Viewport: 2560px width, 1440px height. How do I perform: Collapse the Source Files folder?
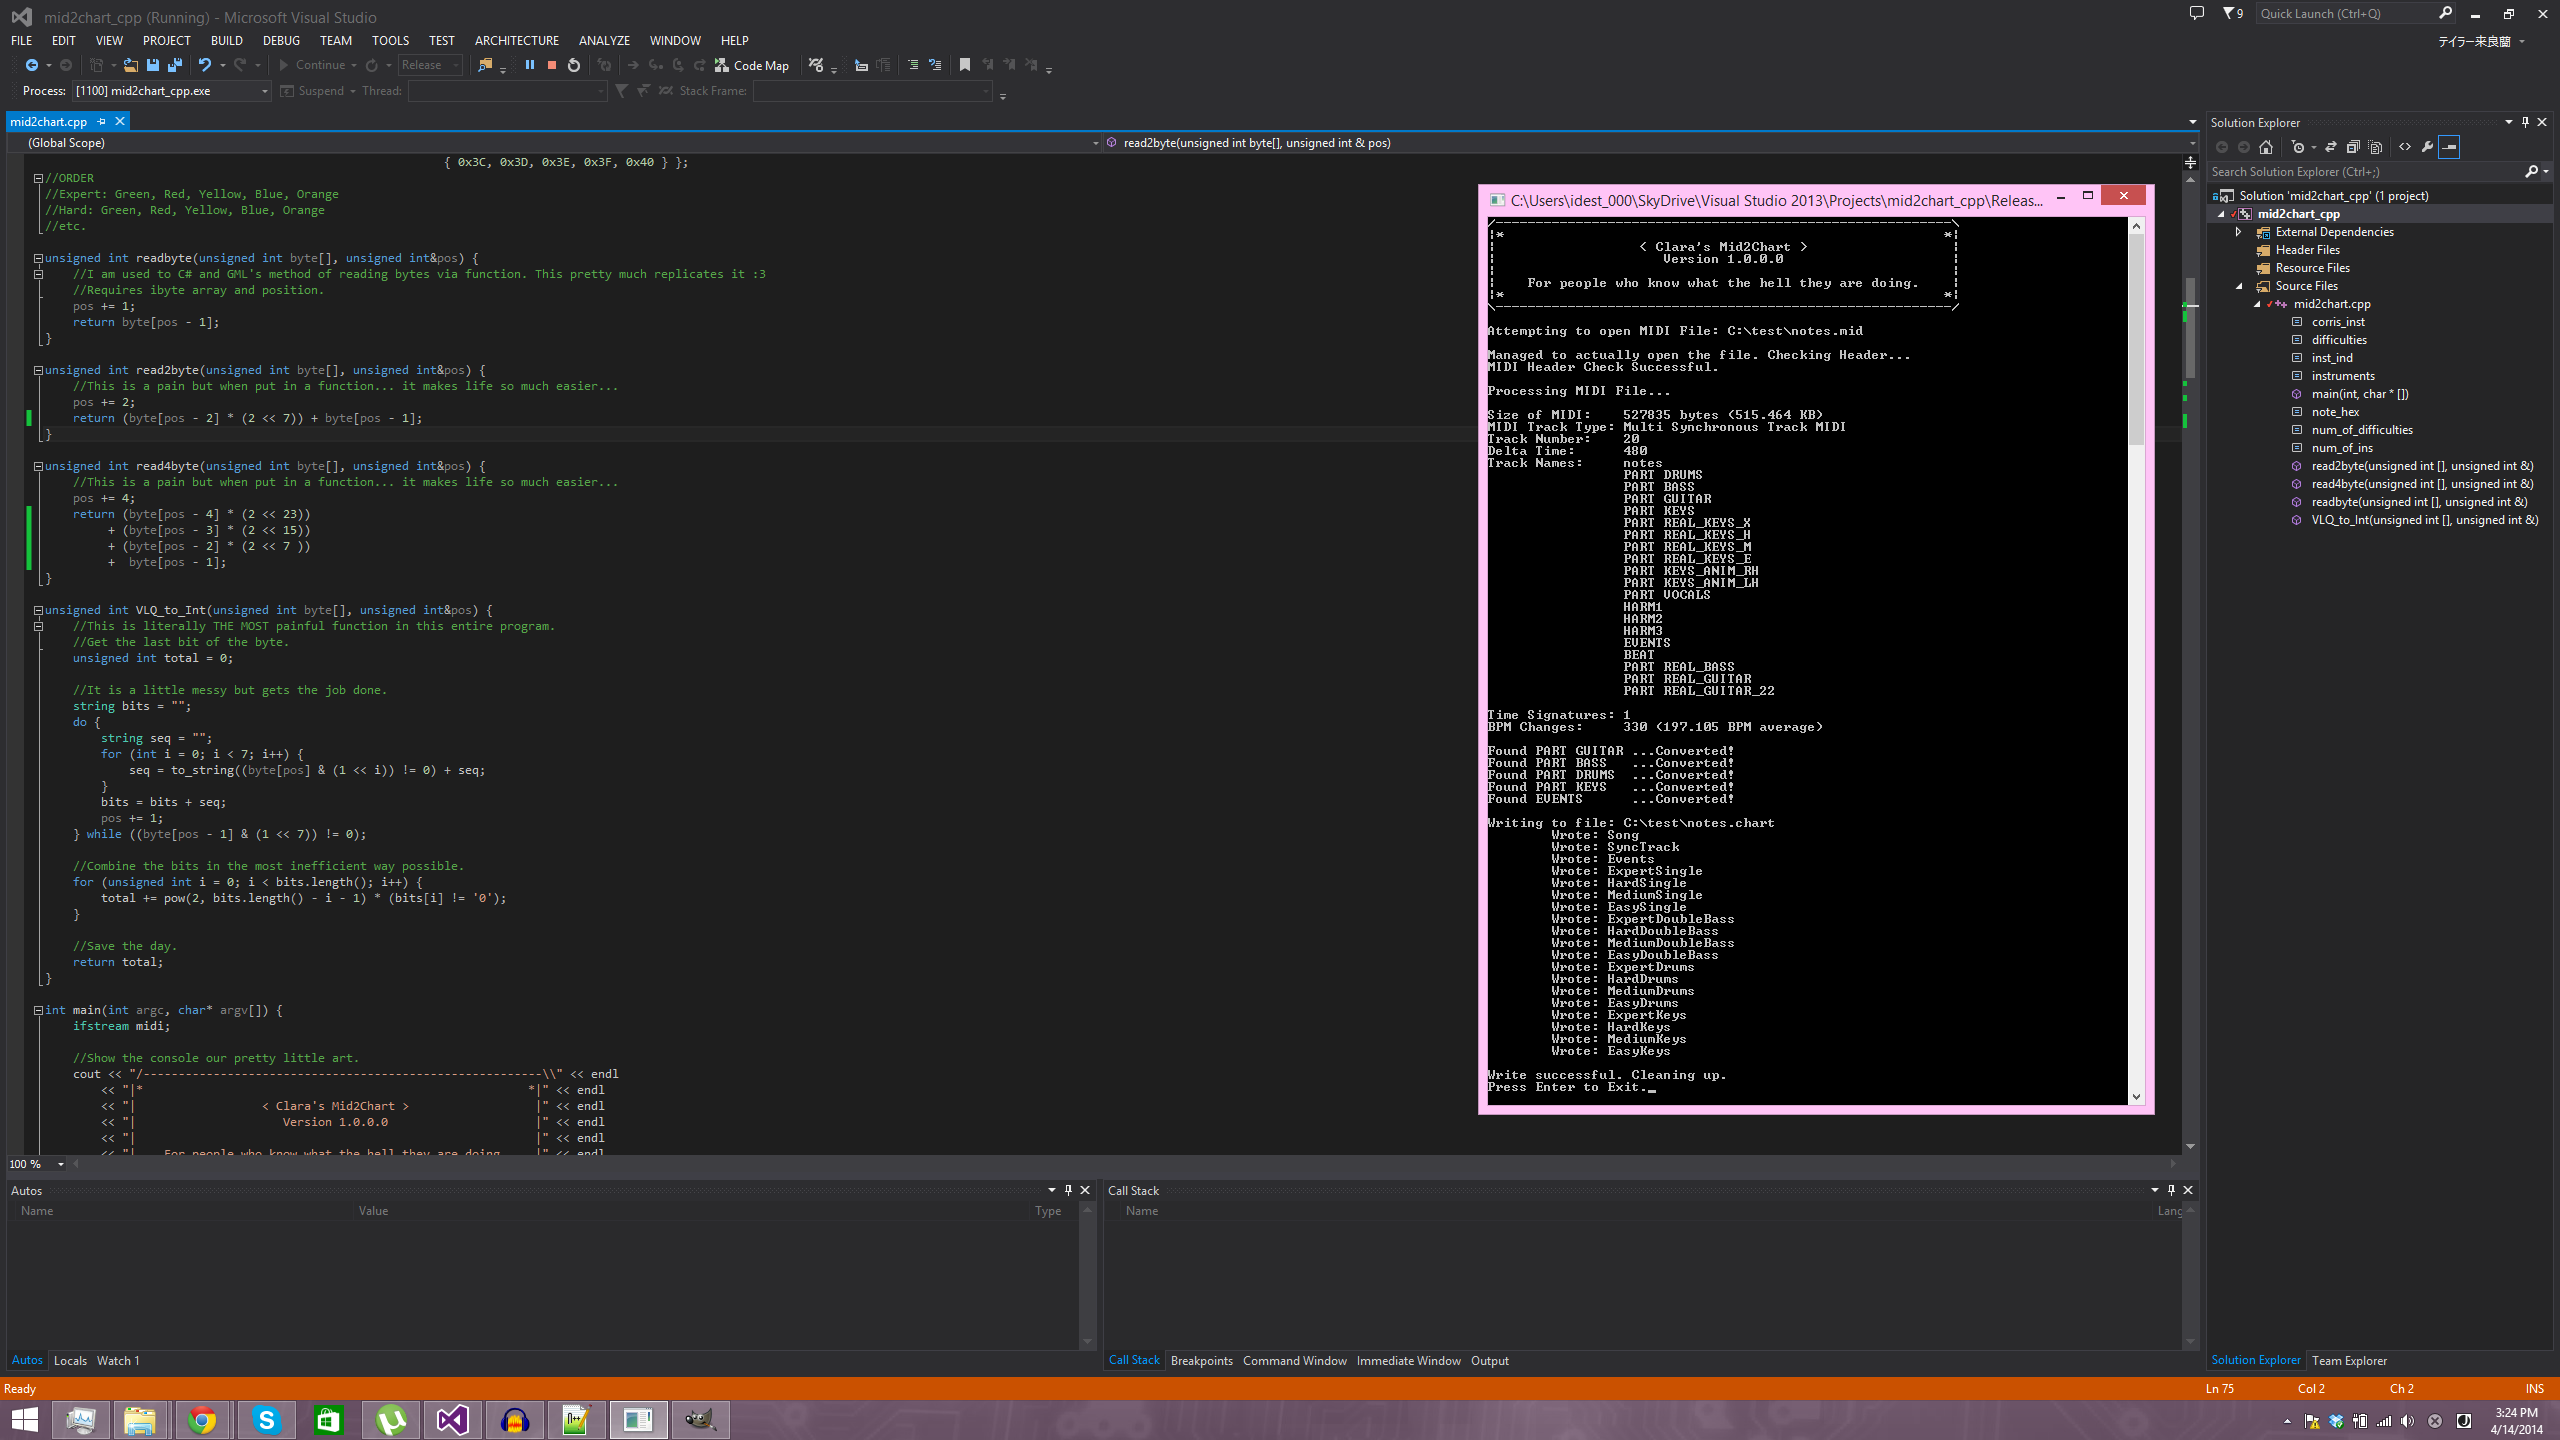[2239, 286]
